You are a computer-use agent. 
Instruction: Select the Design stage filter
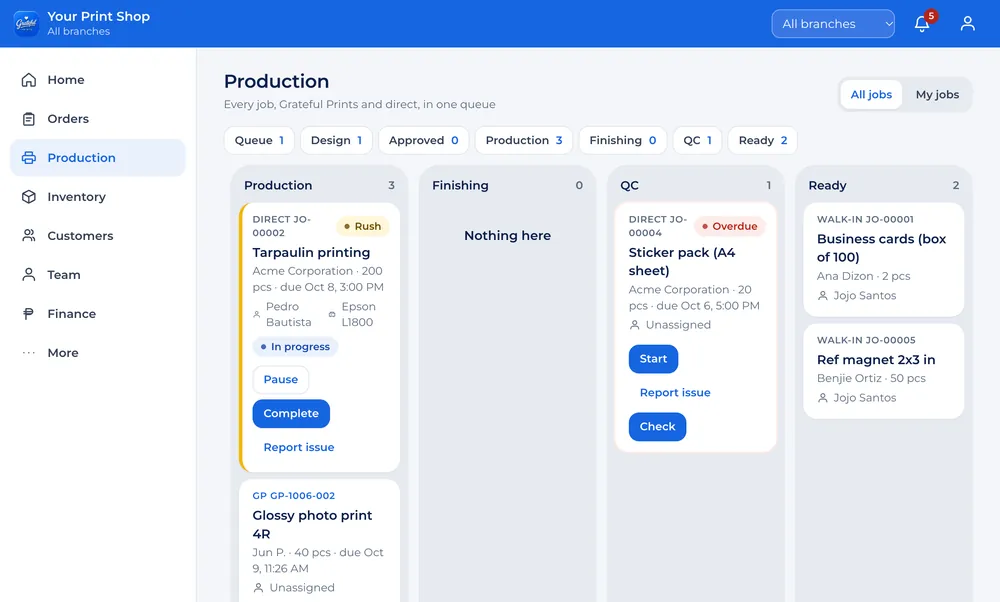point(336,140)
